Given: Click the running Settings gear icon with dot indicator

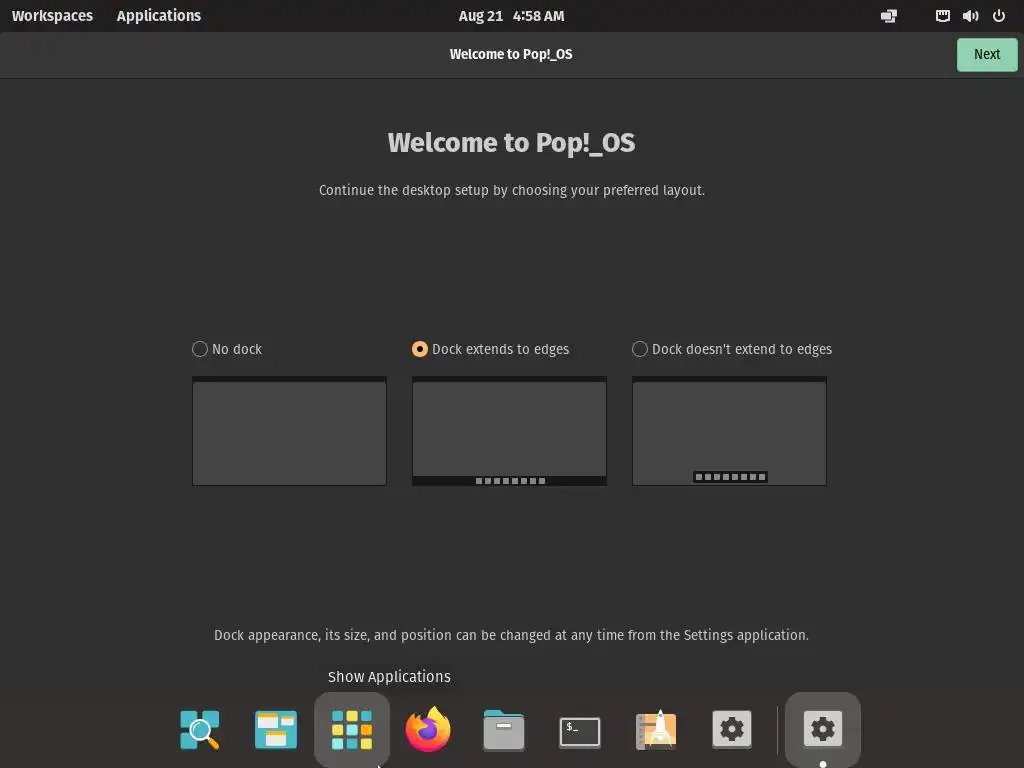Looking at the screenshot, I should tap(823, 729).
